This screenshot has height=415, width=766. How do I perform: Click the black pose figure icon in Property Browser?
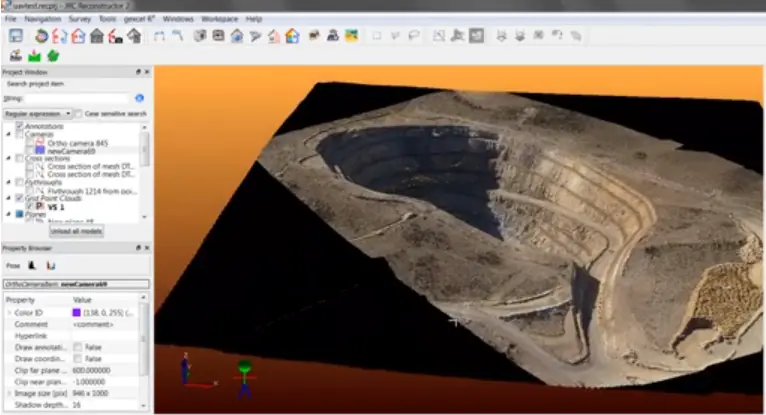tap(32, 265)
